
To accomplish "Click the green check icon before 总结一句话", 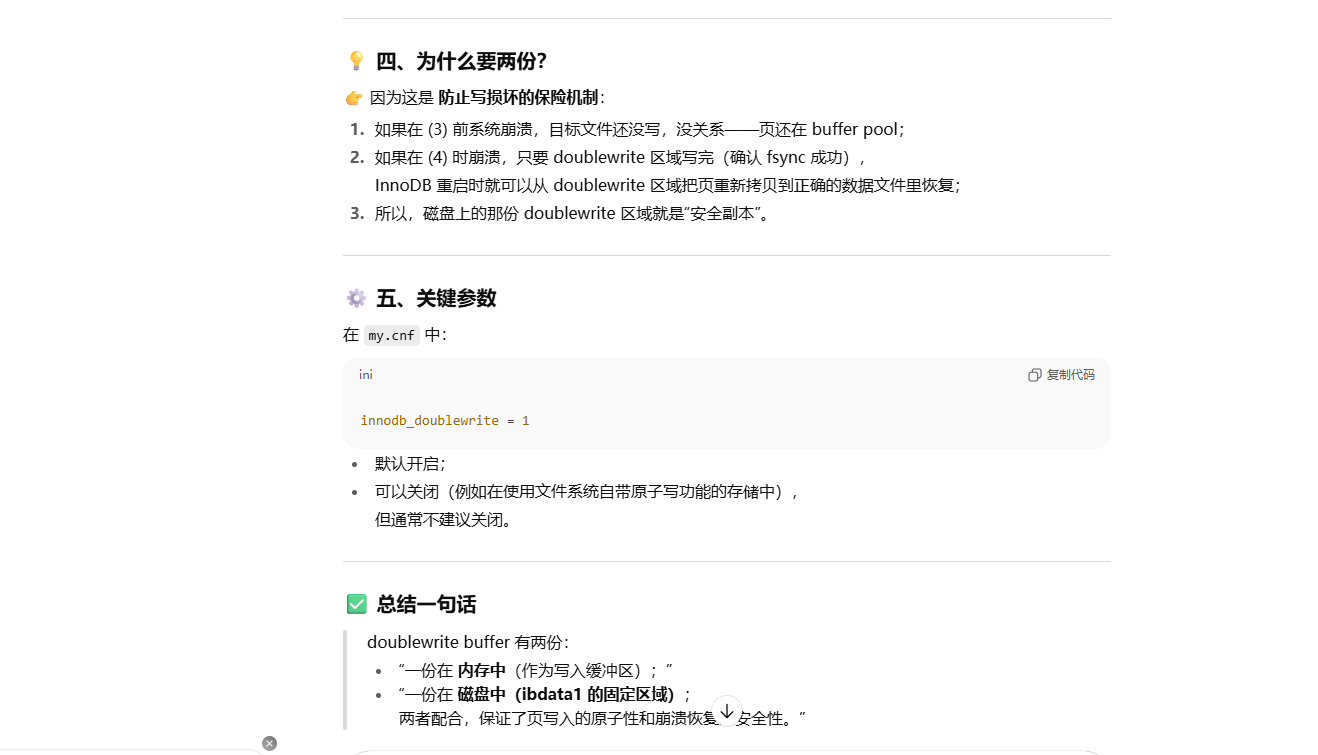I will tap(356, 604).
